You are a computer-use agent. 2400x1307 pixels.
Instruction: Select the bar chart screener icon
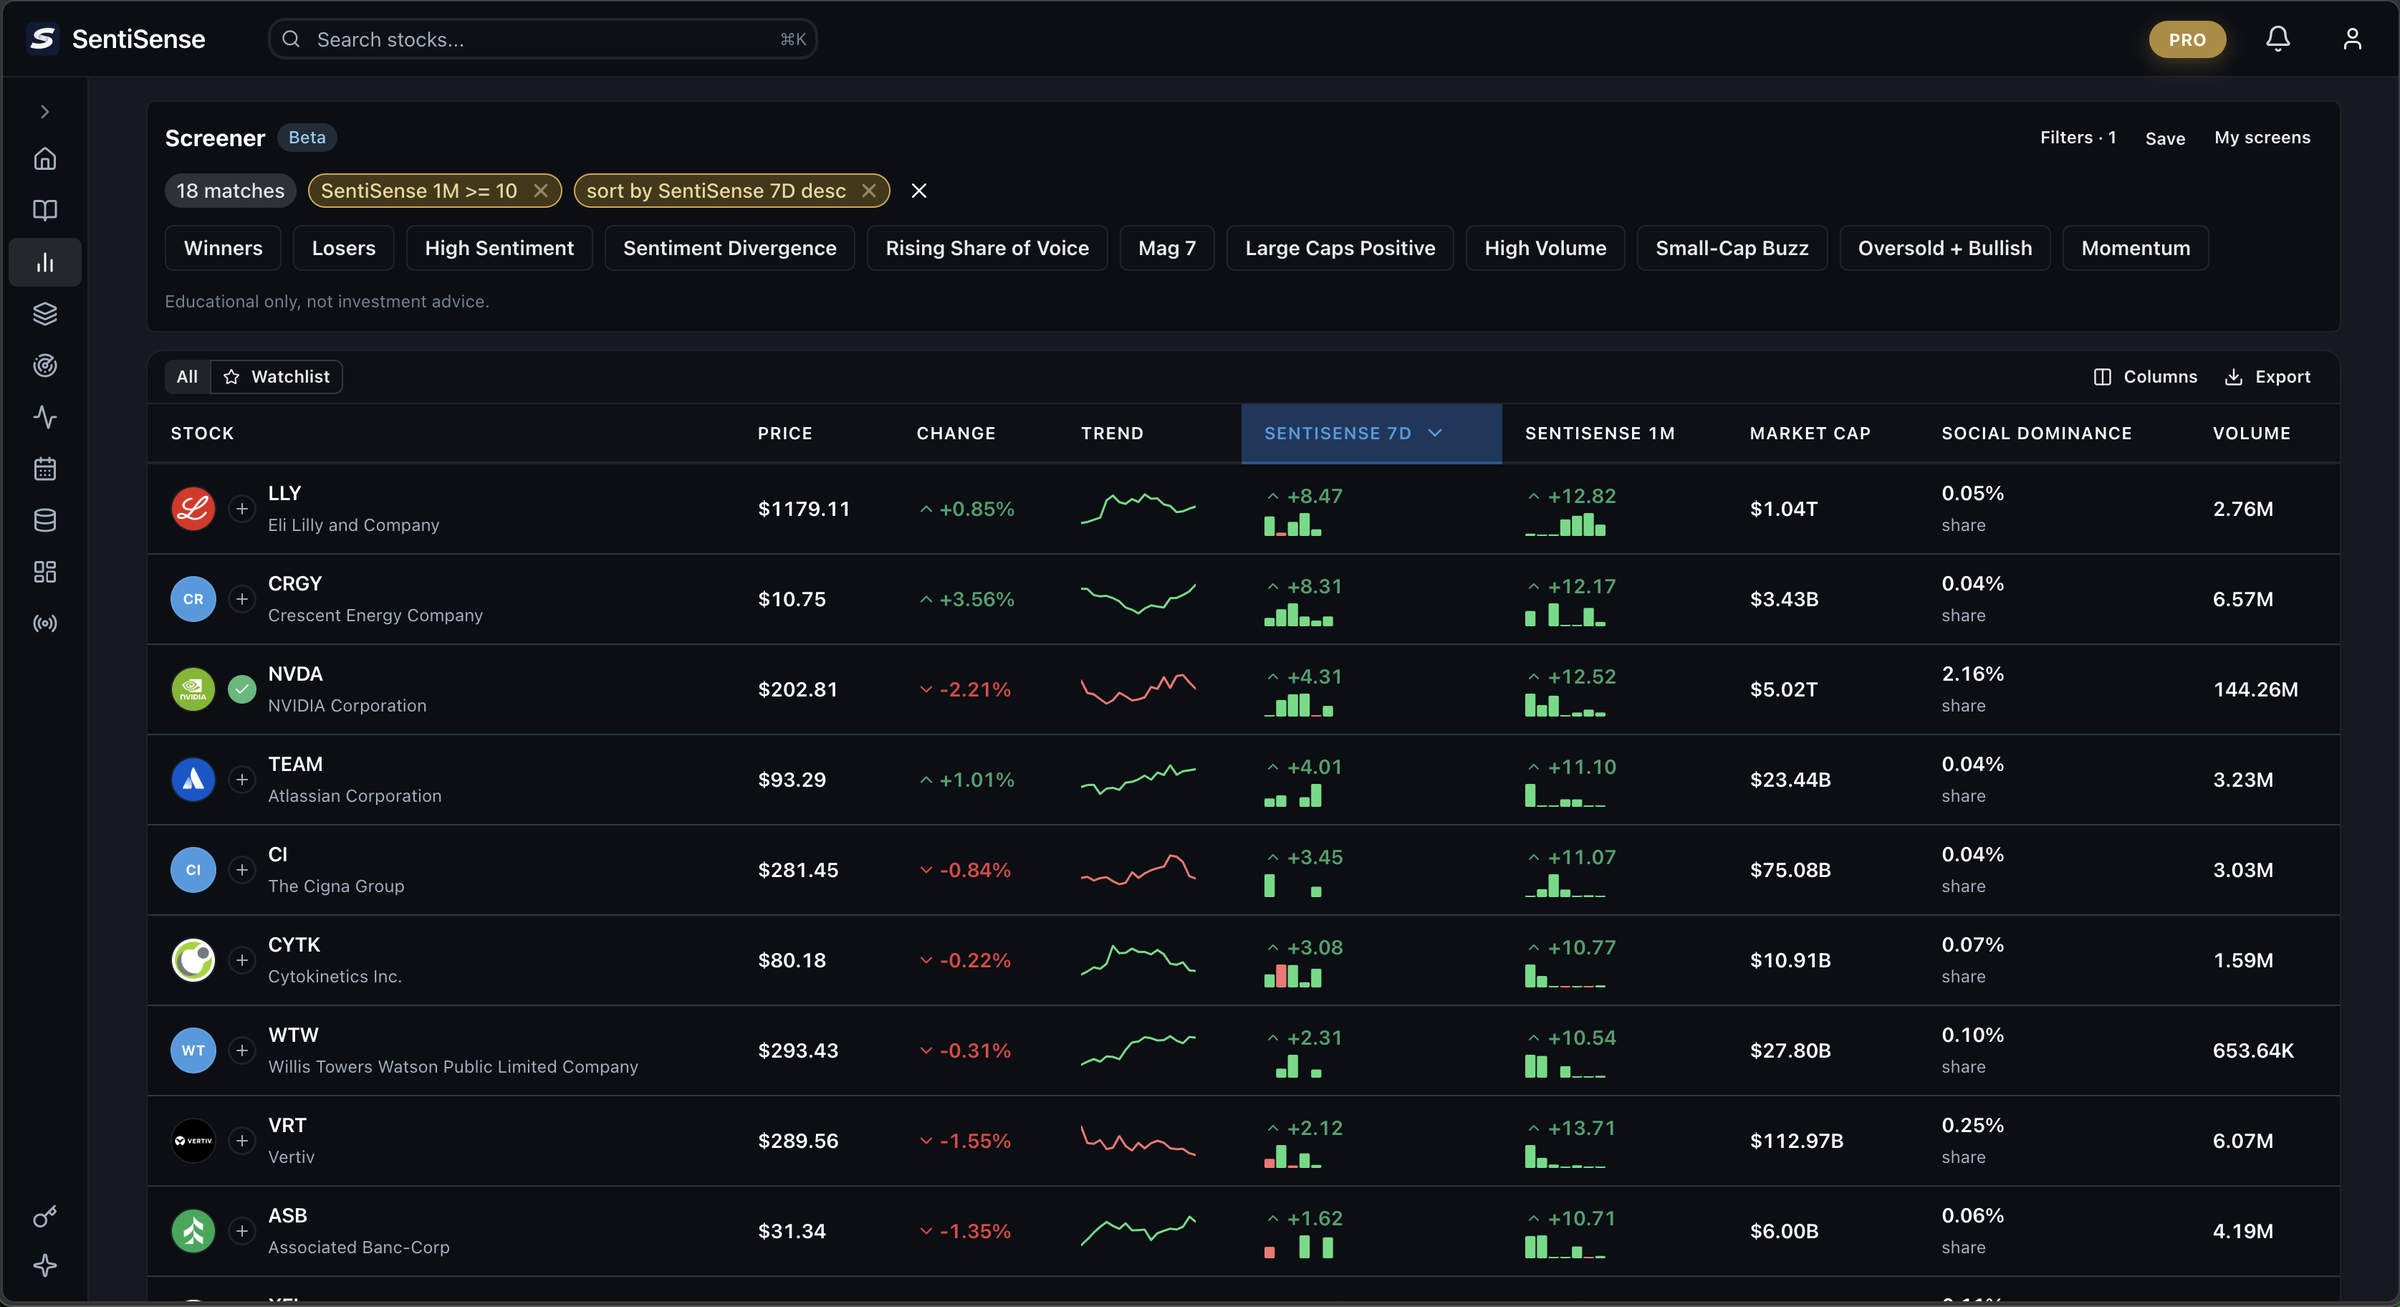(x=45, y=262)
